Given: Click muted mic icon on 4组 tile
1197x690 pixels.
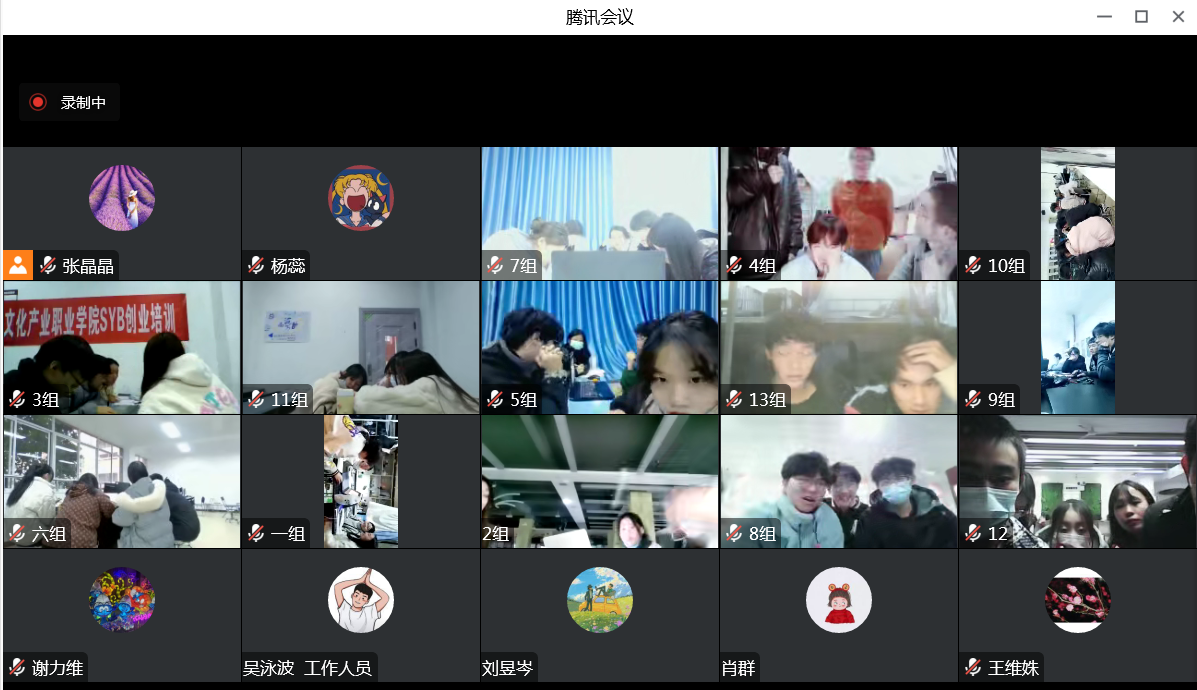Looking at the screenshot, I should tap(735, 266).
